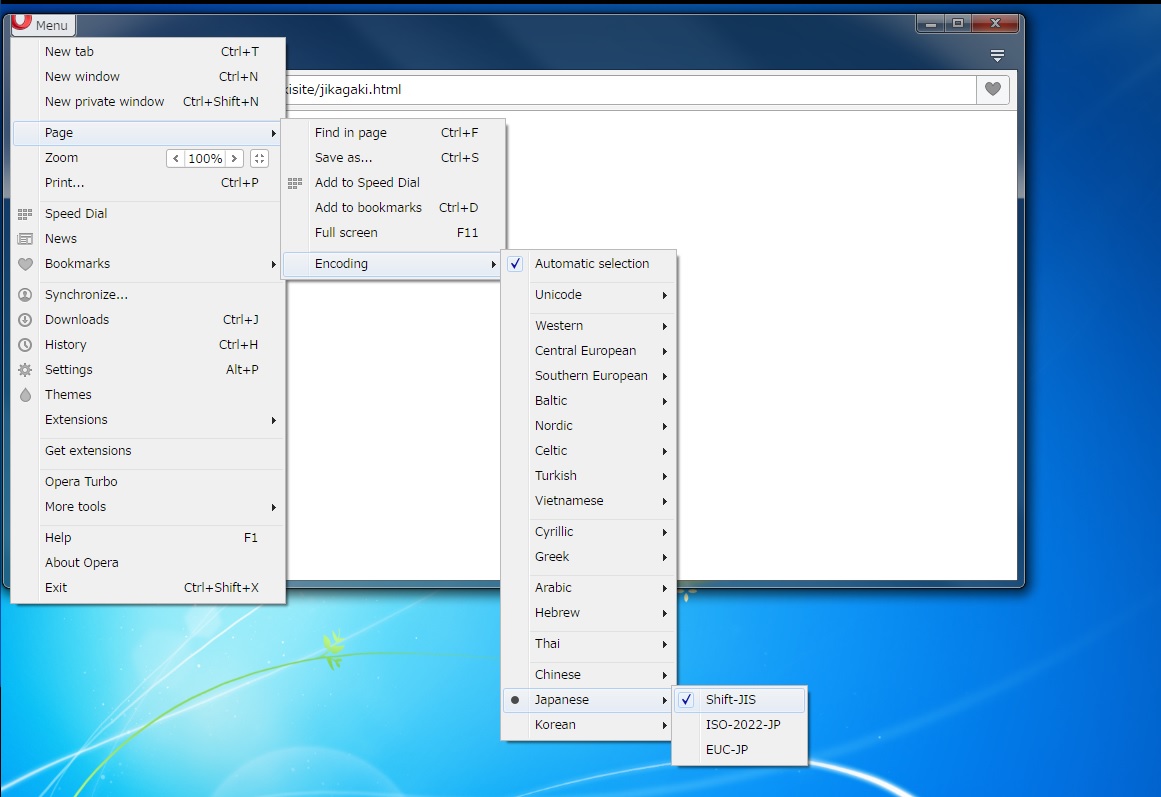Click the zoom full screen toggle icon

pyautogui.click(x=259, y=159)
